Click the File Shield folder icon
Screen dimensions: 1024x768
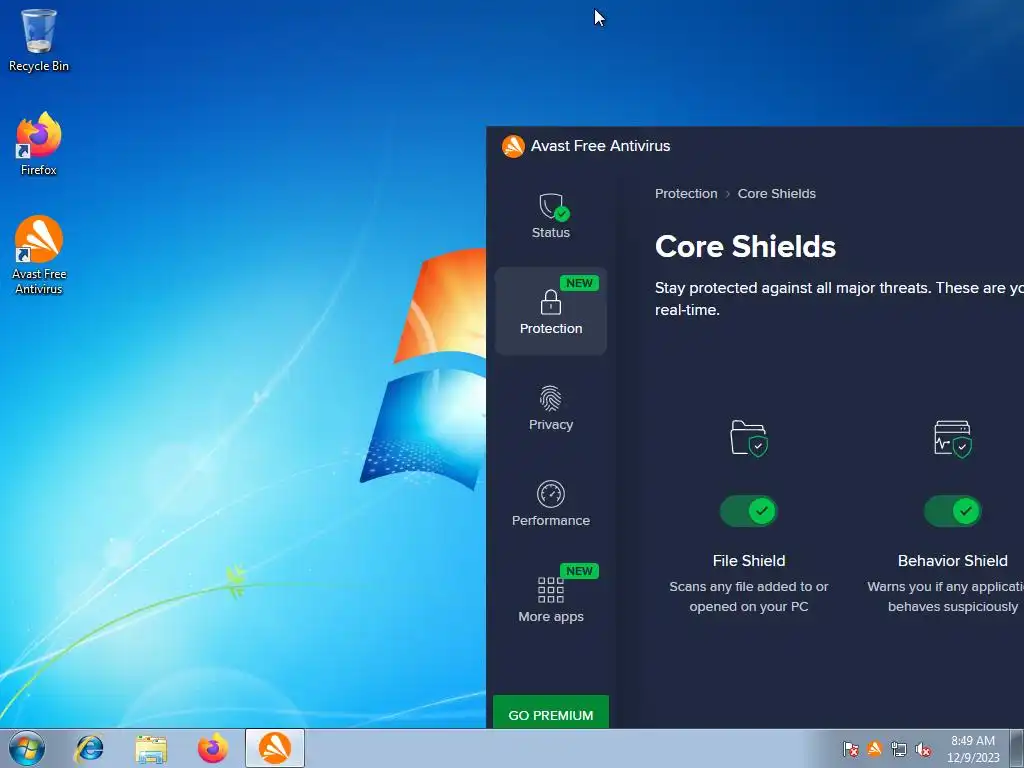[x=748, y=438]
